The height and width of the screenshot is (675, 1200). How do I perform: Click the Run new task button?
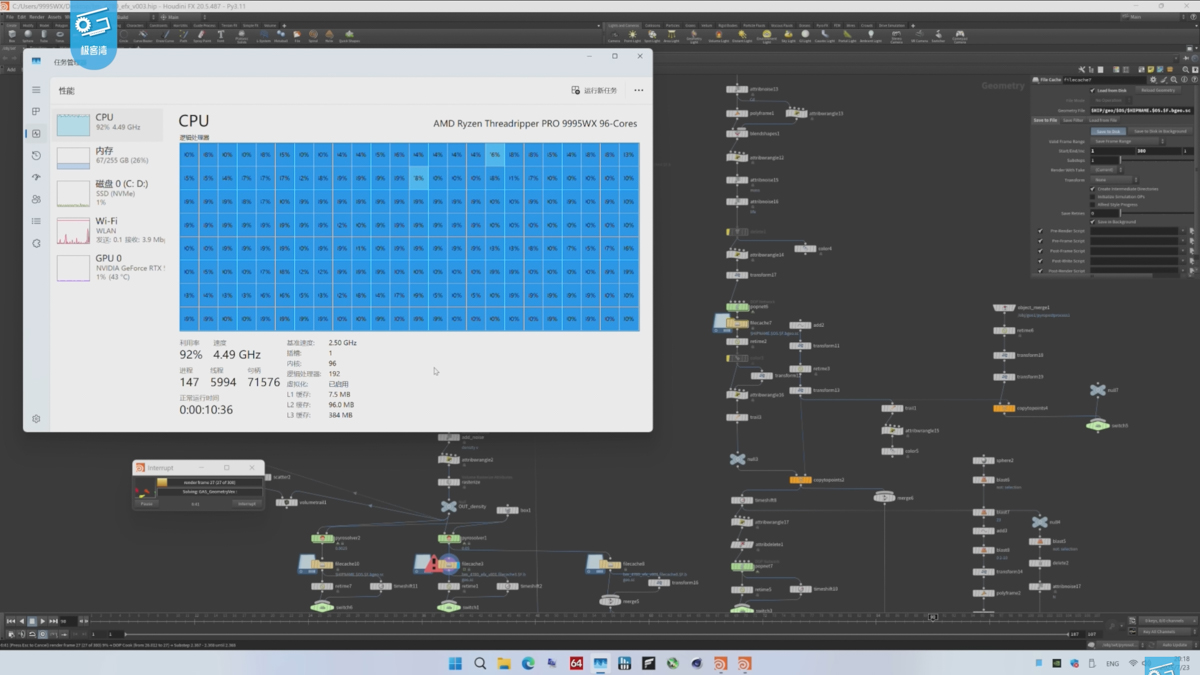tap(594, 90)
